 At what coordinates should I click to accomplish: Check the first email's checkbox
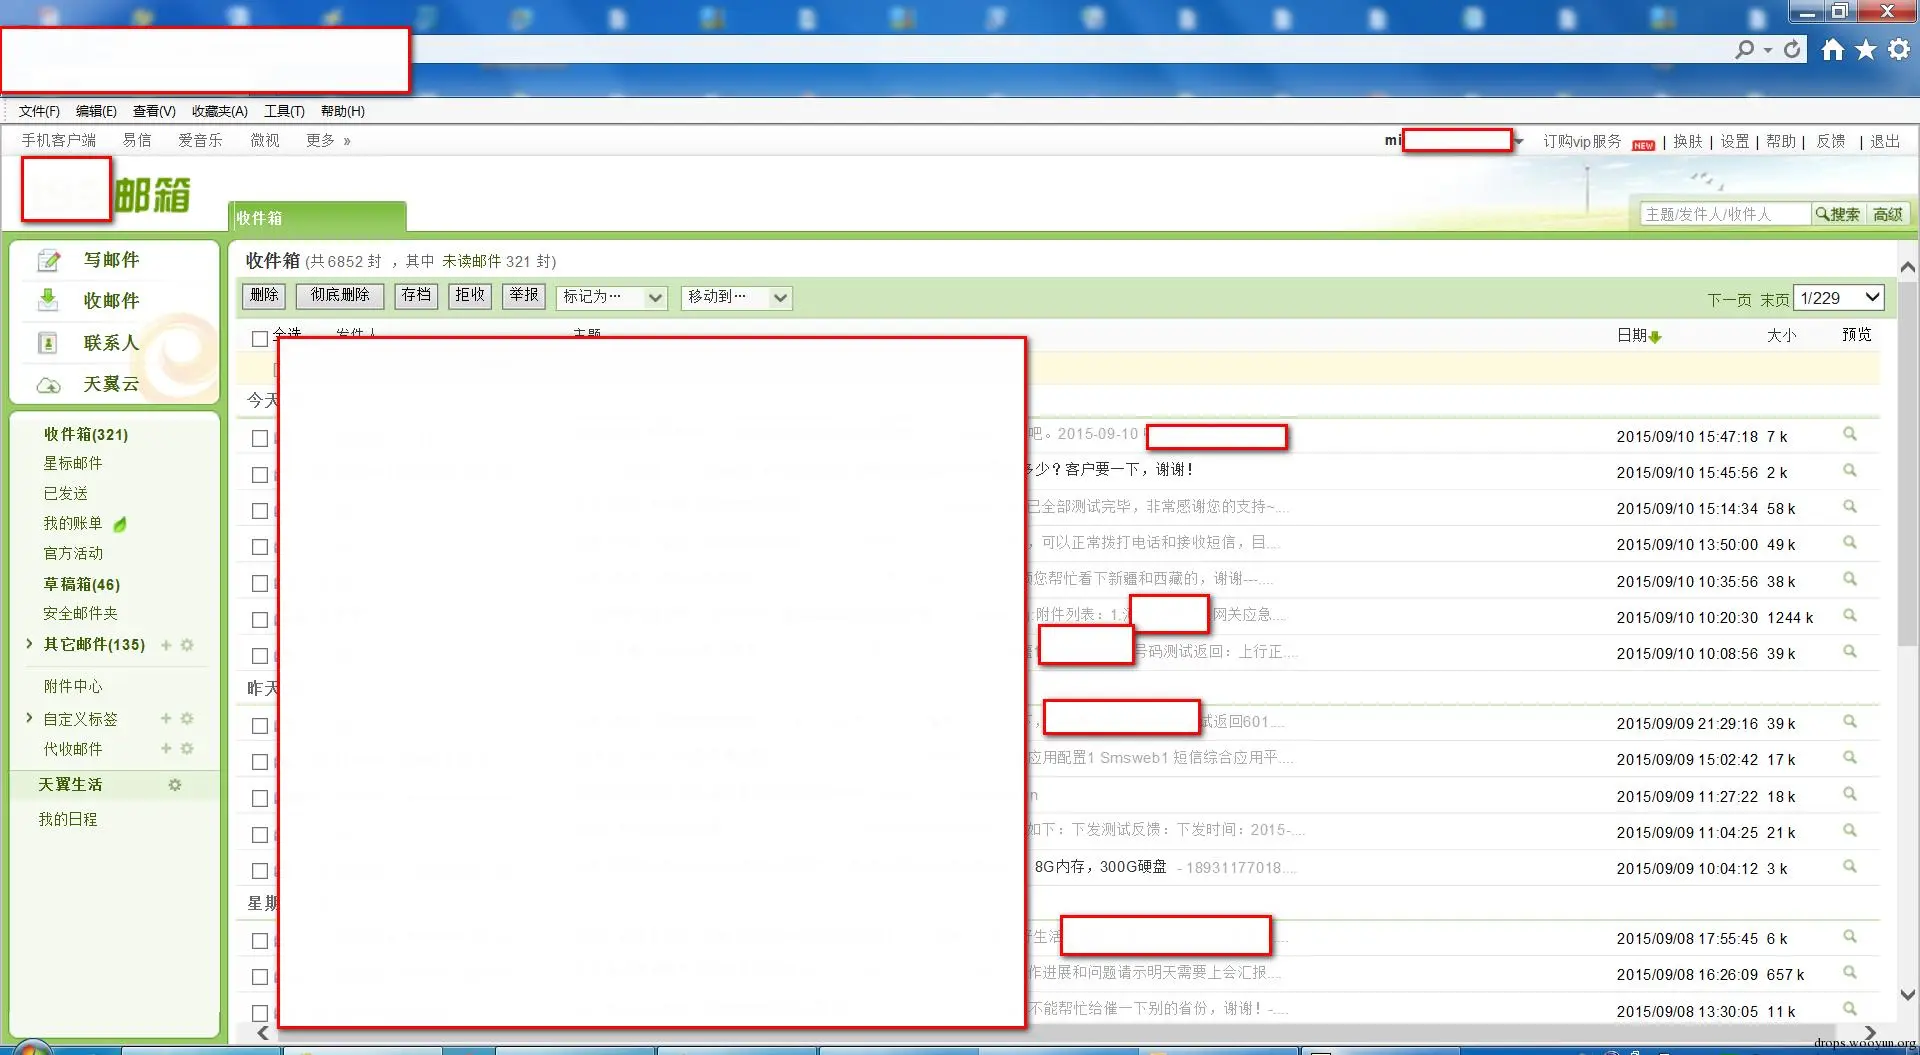(259, 437)
